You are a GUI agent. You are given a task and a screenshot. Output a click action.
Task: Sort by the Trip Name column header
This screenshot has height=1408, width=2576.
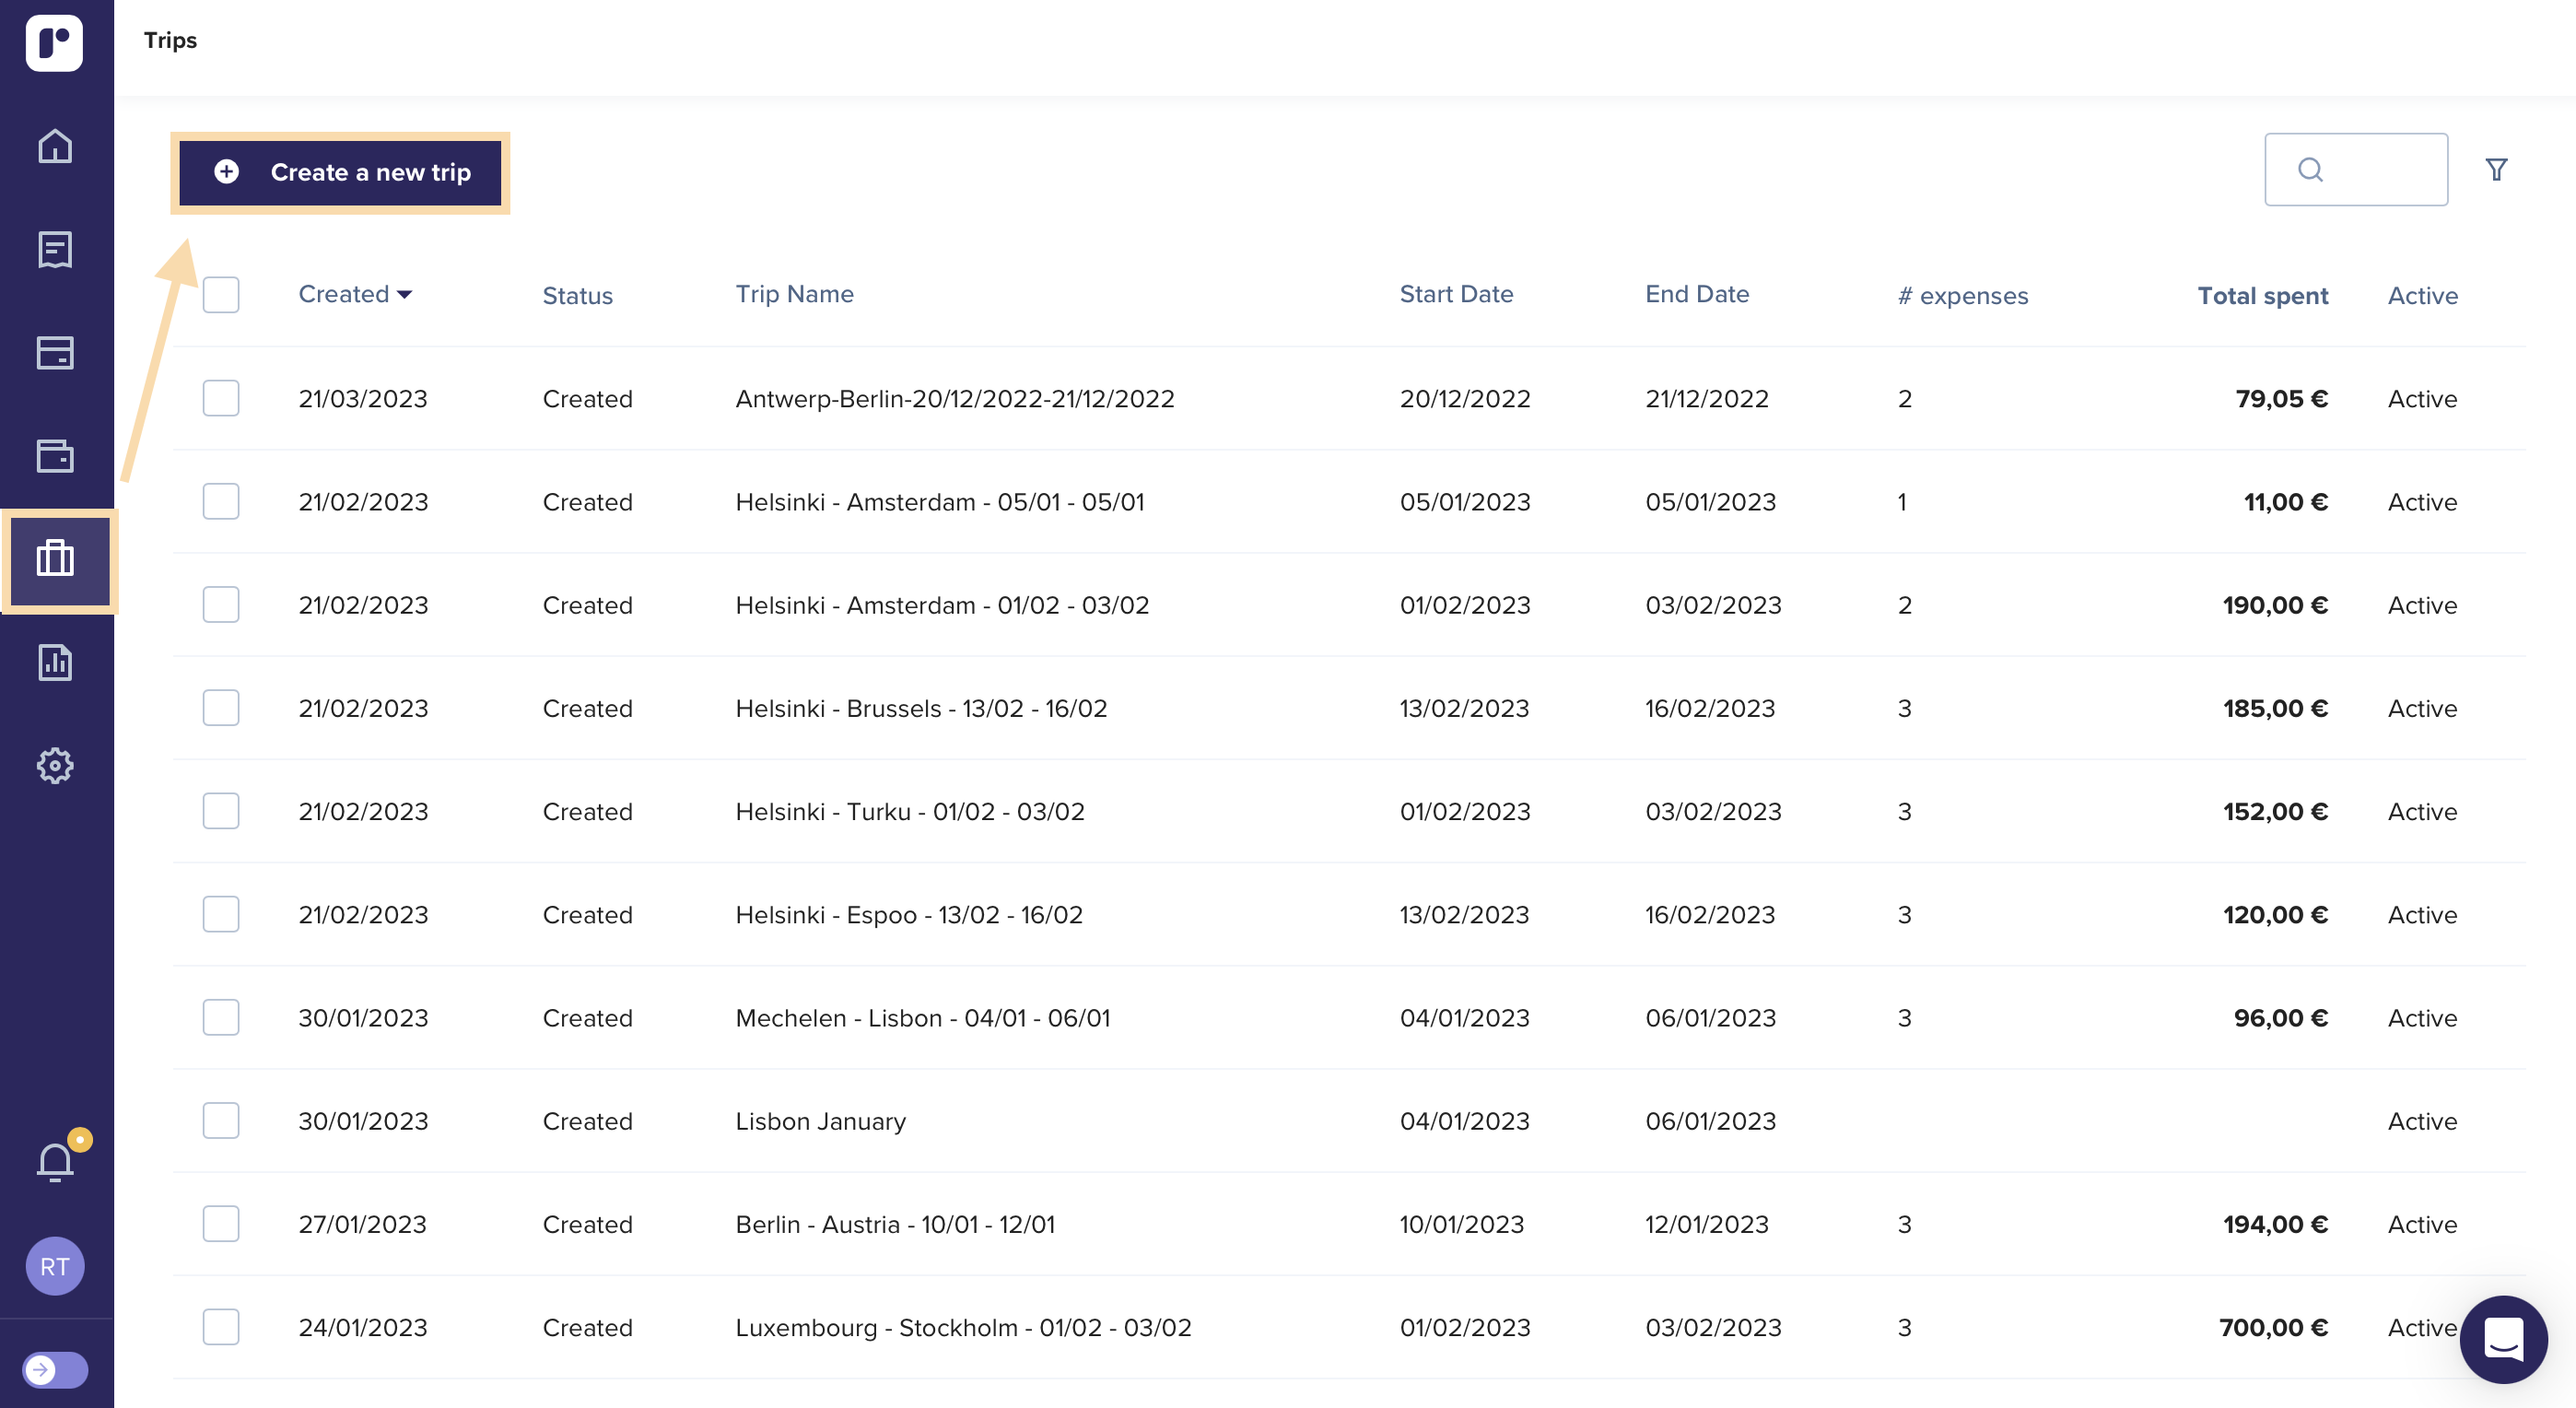pos(794,294)
